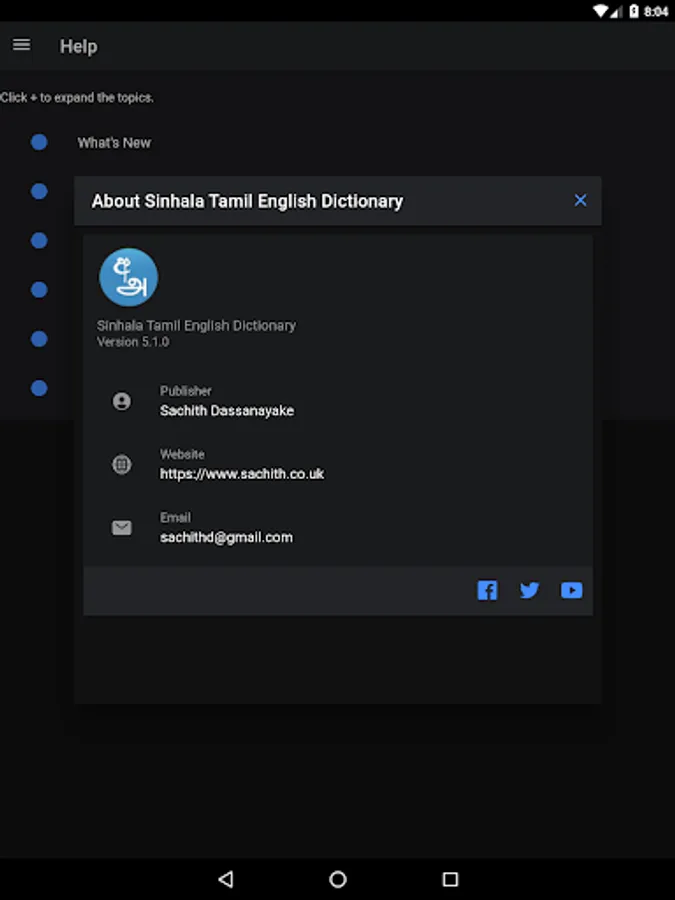The width and height of the screenshot is (675, 900).
Task: Click the Sinhala Tamil dictionary app logo
Action: point(129,277)
